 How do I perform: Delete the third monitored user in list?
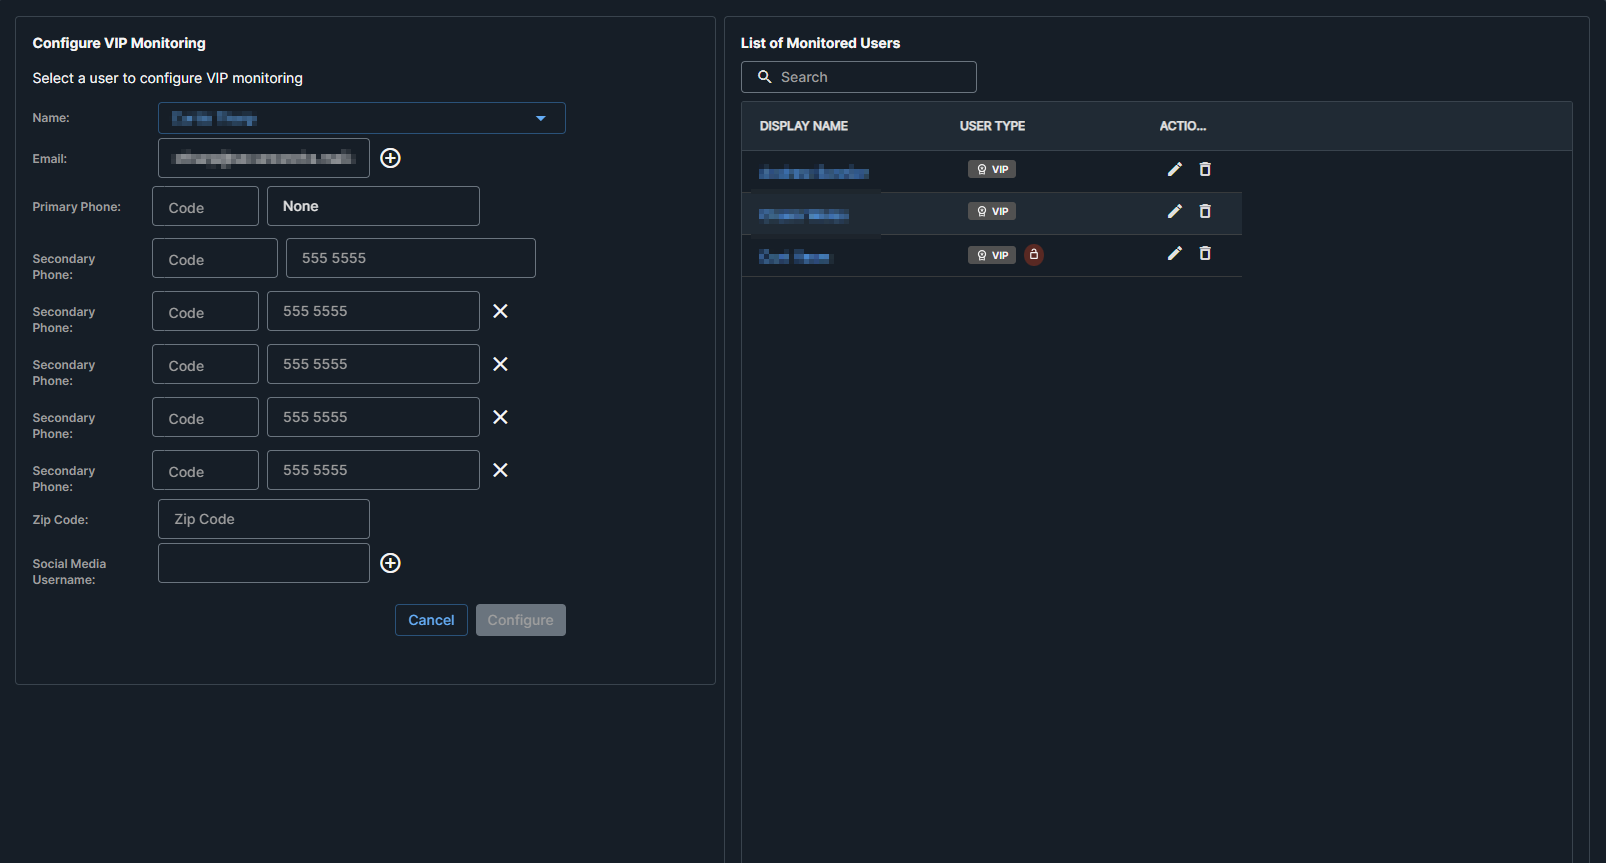coord(1204,253)
